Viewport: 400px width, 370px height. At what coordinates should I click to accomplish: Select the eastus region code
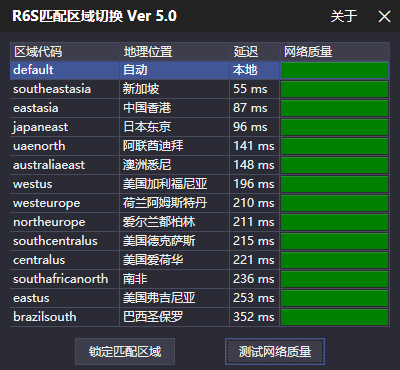[x=31, y=298]
